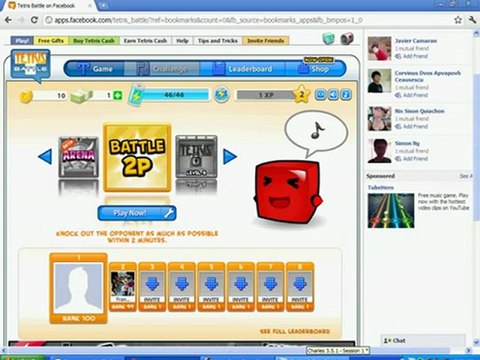
Task: Click See Full Leaderboard link
Action: (x=295, y=331)
